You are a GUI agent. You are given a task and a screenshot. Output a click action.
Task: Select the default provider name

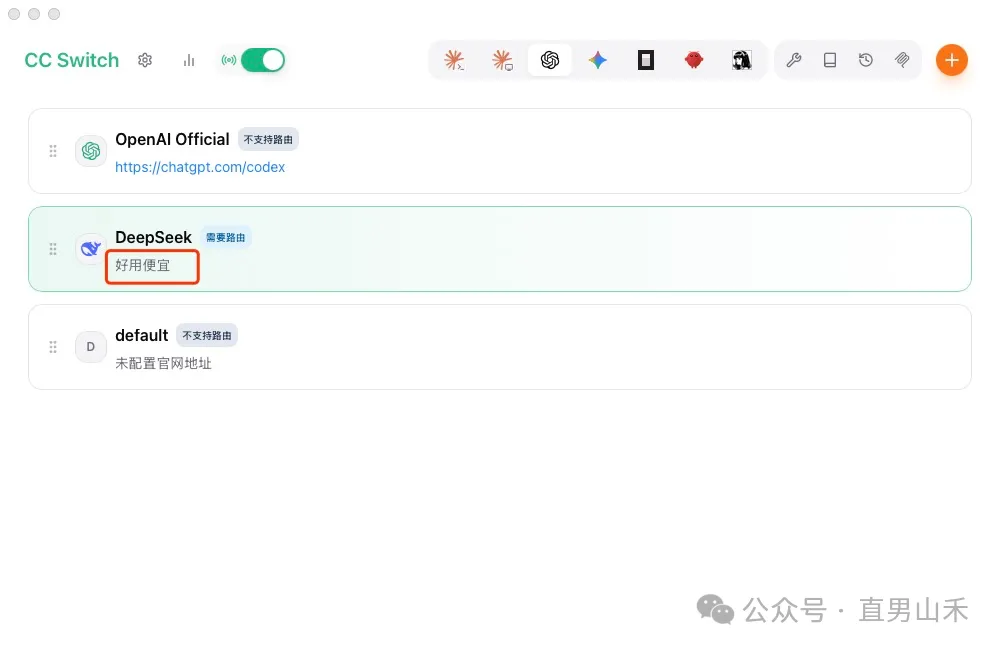tap(142, 335)
